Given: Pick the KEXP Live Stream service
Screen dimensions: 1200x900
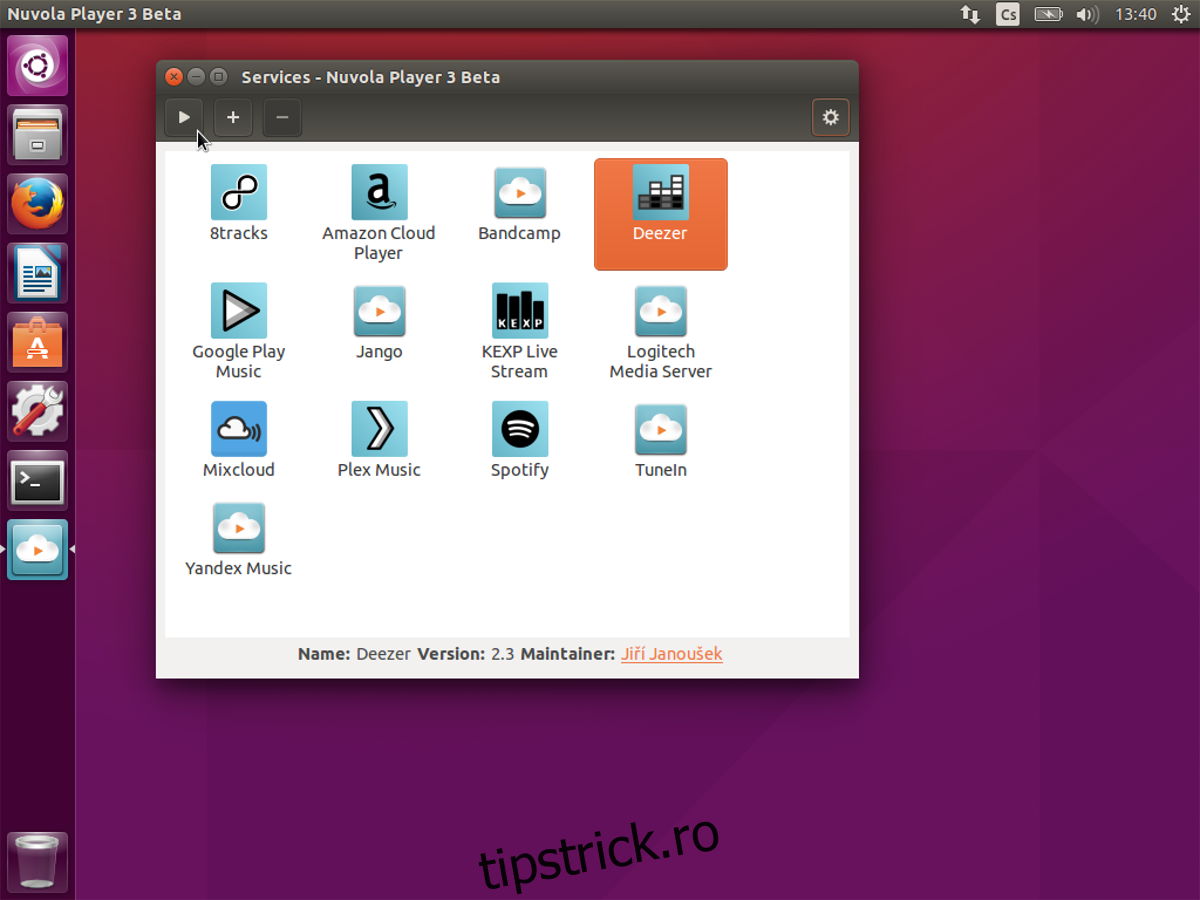Looking at the screenshot, I should 519,311.
